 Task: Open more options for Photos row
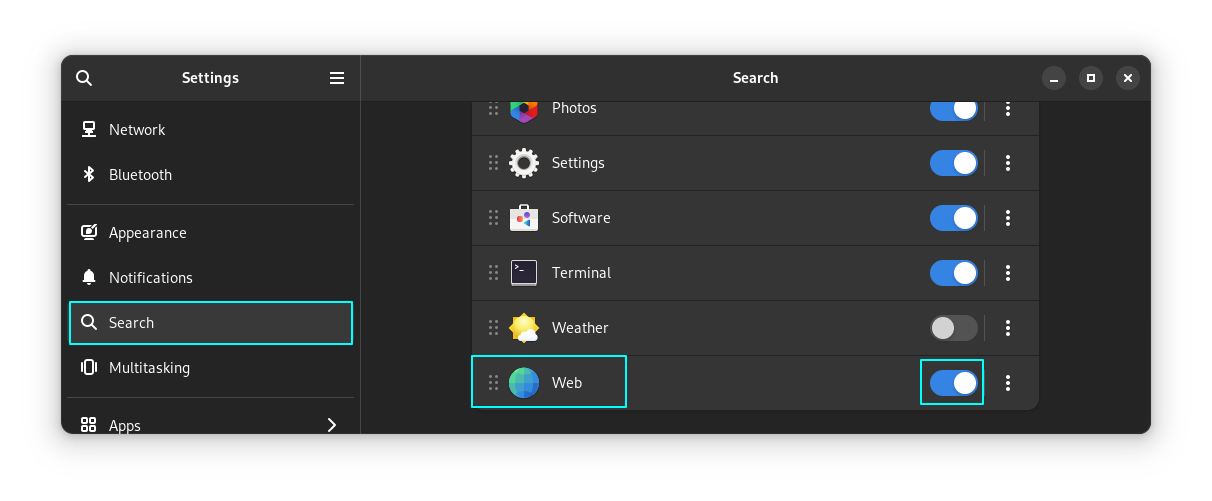pyautogui.click(x=1008, y=108)
